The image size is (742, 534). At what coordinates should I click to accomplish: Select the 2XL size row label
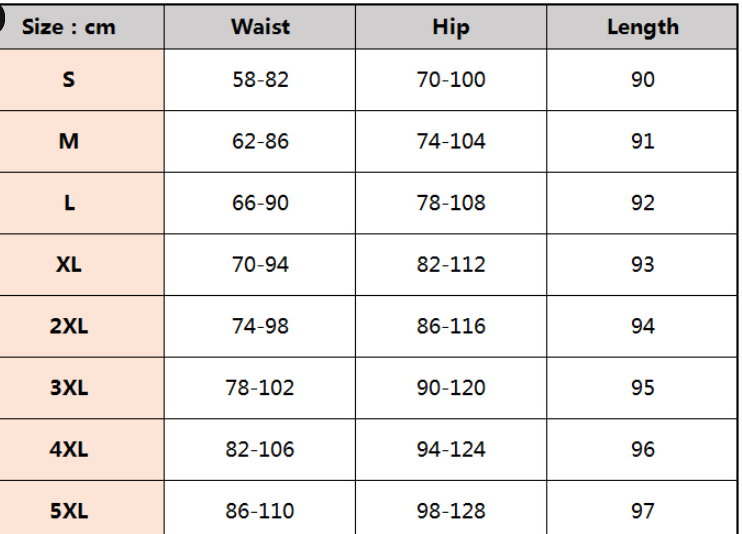coord(69,326)
